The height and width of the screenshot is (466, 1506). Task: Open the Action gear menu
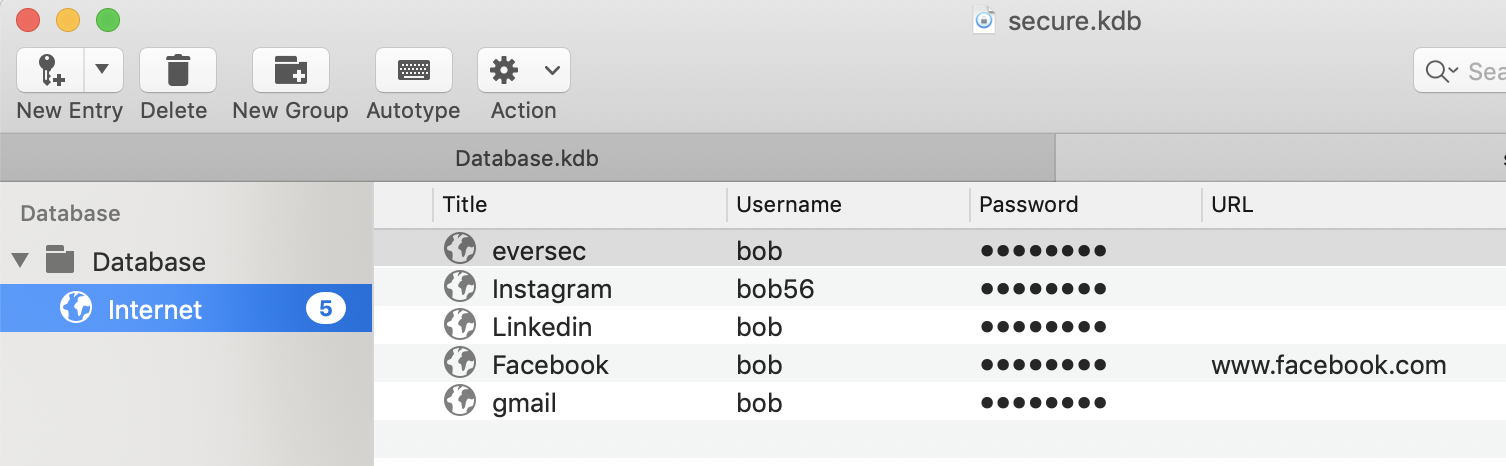point(524,70)
